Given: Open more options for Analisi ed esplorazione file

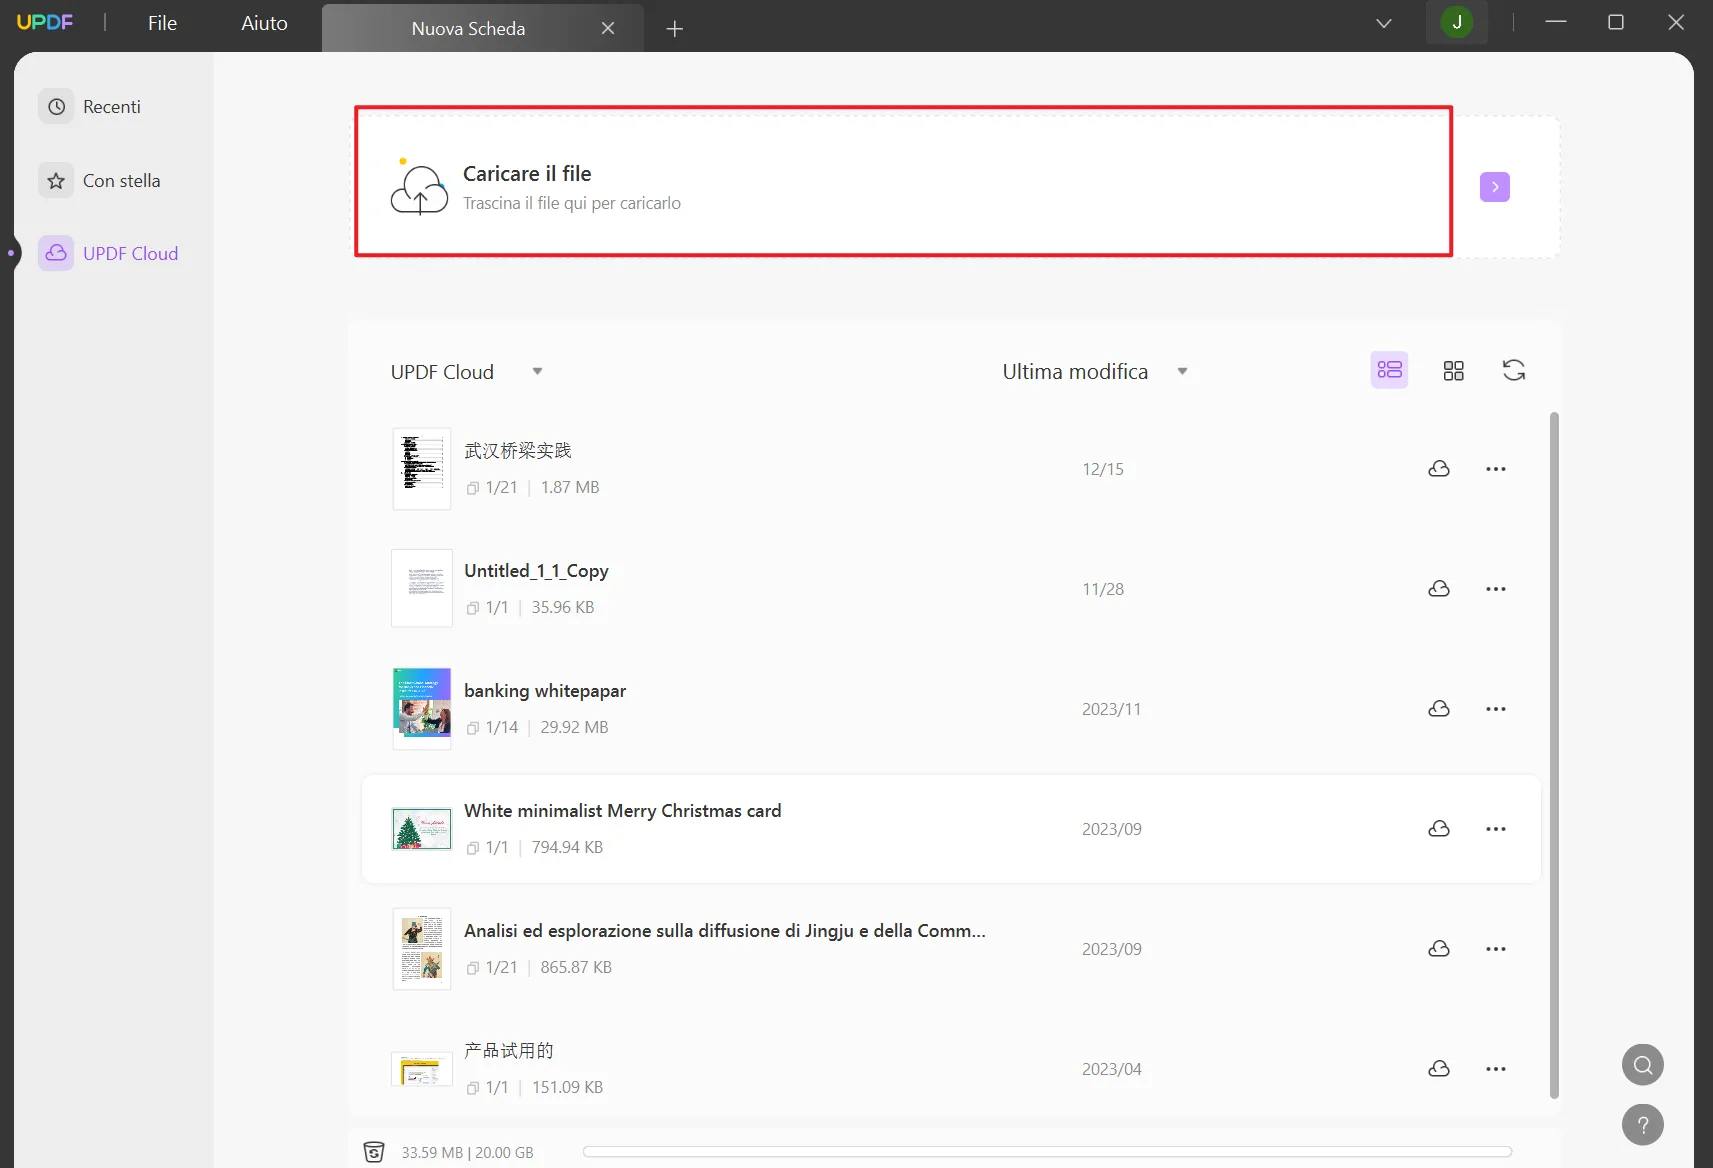Looking at the screenshot, I should coord(1495,949).
